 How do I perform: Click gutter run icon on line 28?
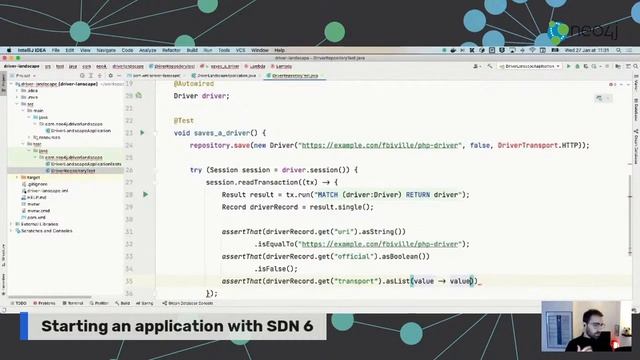[x=145, y=195]
